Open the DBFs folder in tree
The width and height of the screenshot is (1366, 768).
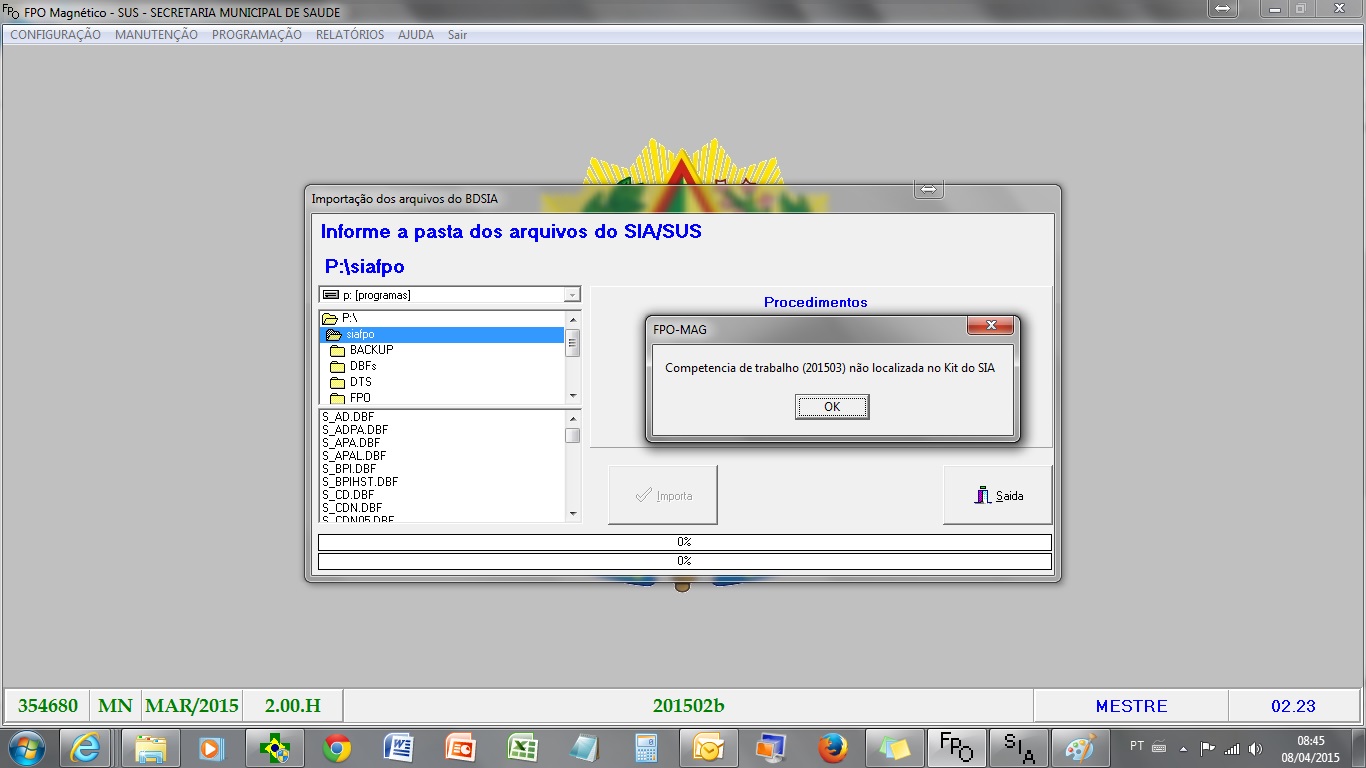coord(362,366)
